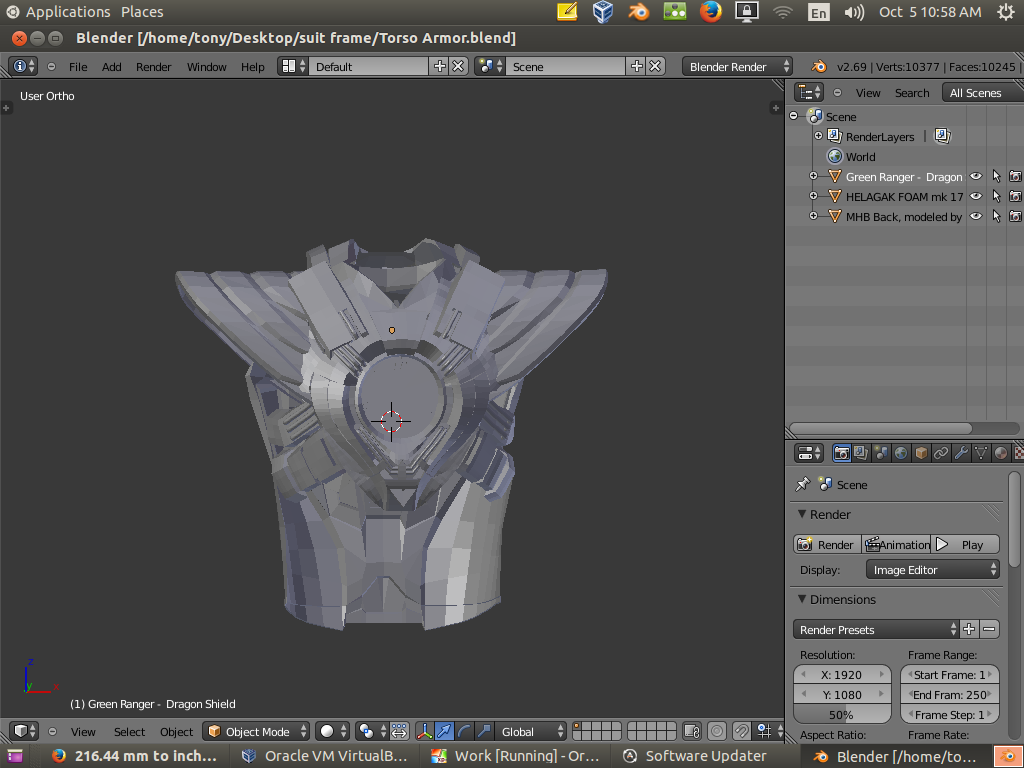
Task: Click the mesh icon of Green Ranger object
Action: click(x=835, y=176)
